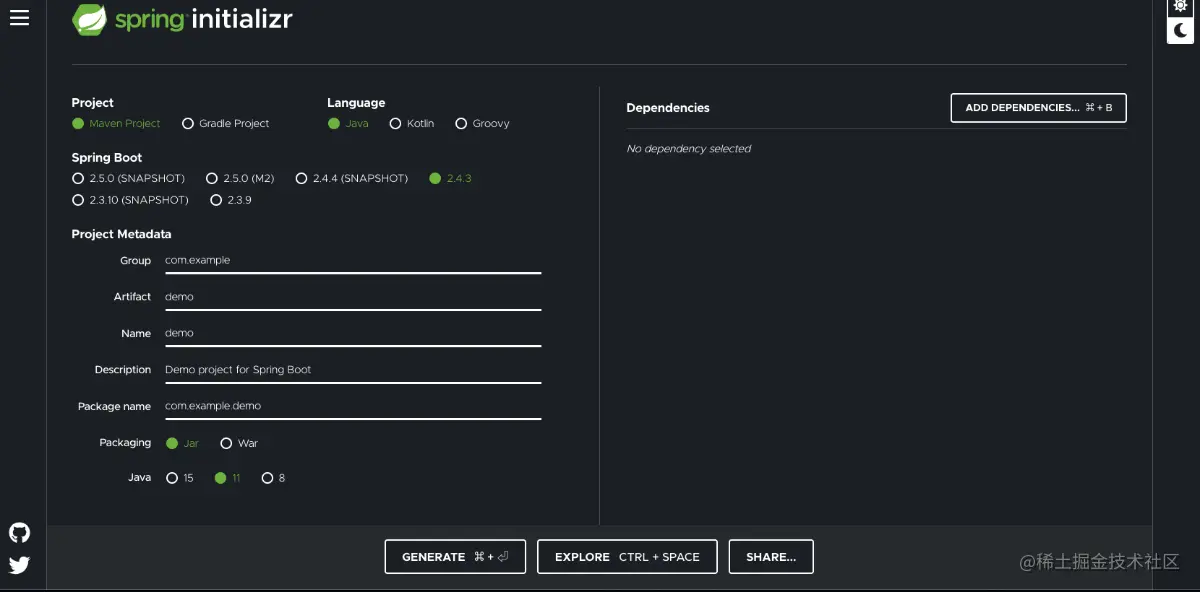Choose Java as the language

[348, 124]
